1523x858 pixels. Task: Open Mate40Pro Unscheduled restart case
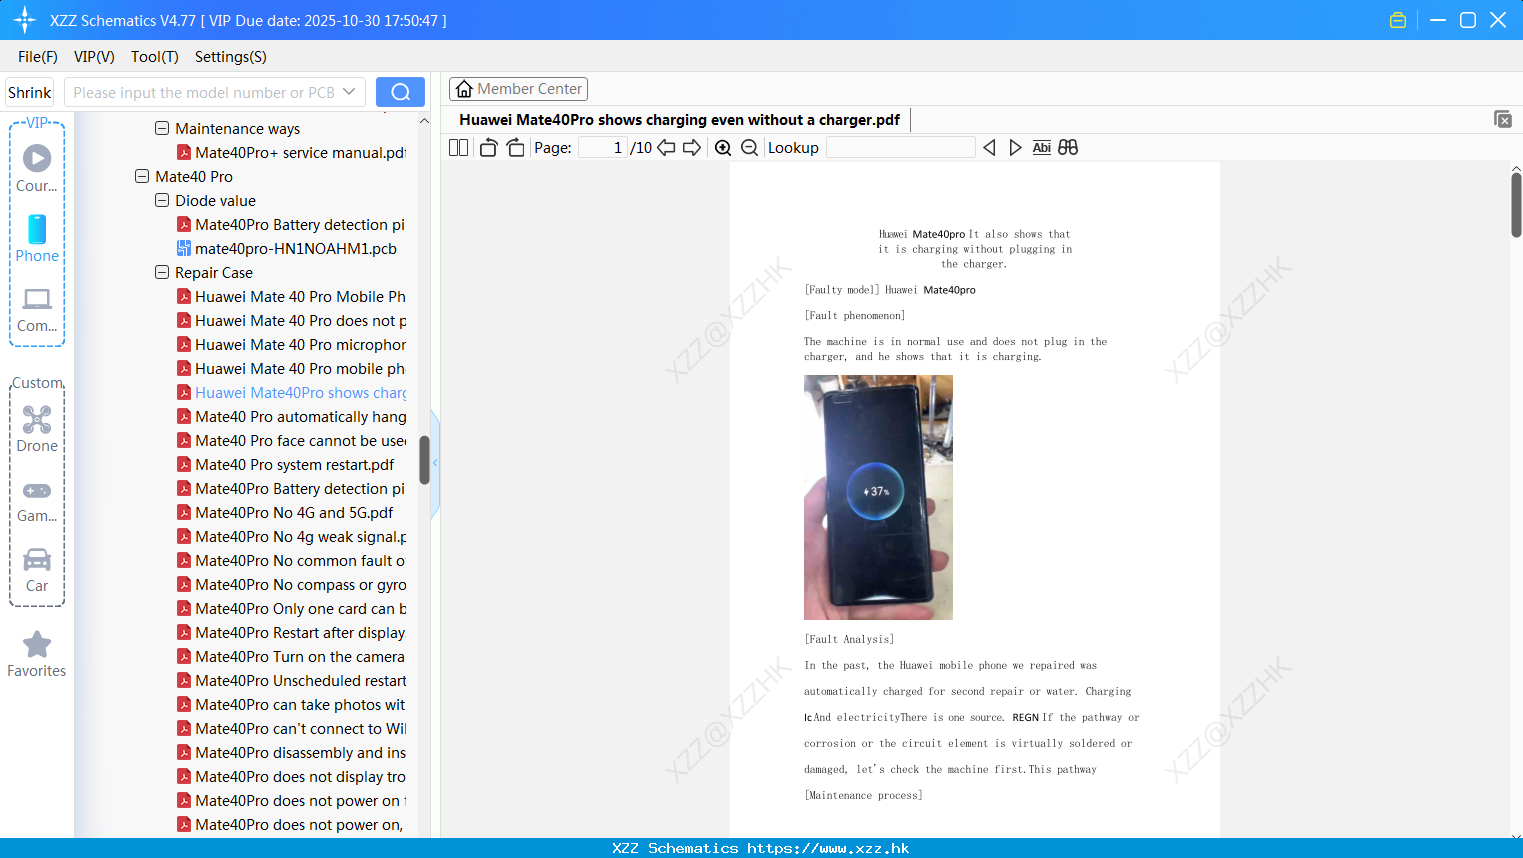pos(292,680)
